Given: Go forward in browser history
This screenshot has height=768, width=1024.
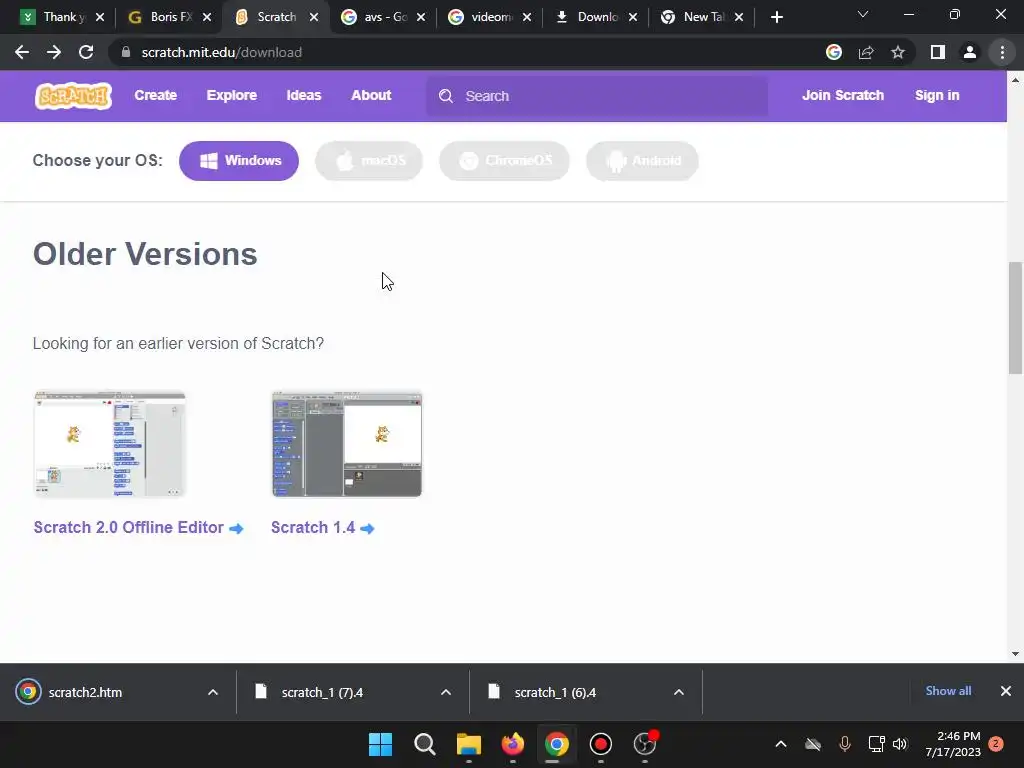Looking at the screenshot, I should [x=54, y=52].
